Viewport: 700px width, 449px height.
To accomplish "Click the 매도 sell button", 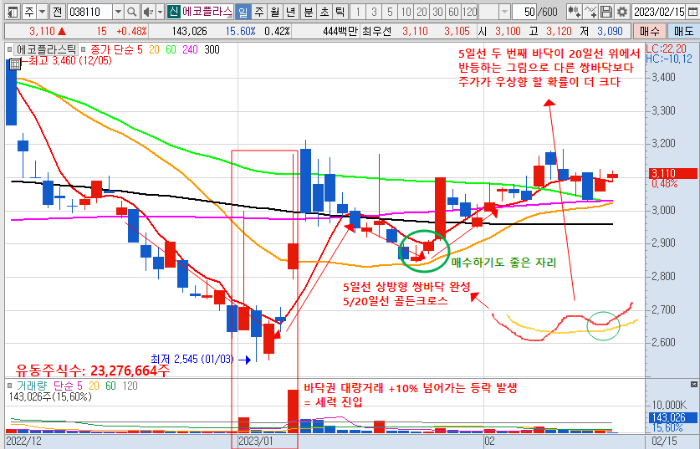I will pos(683,31).
